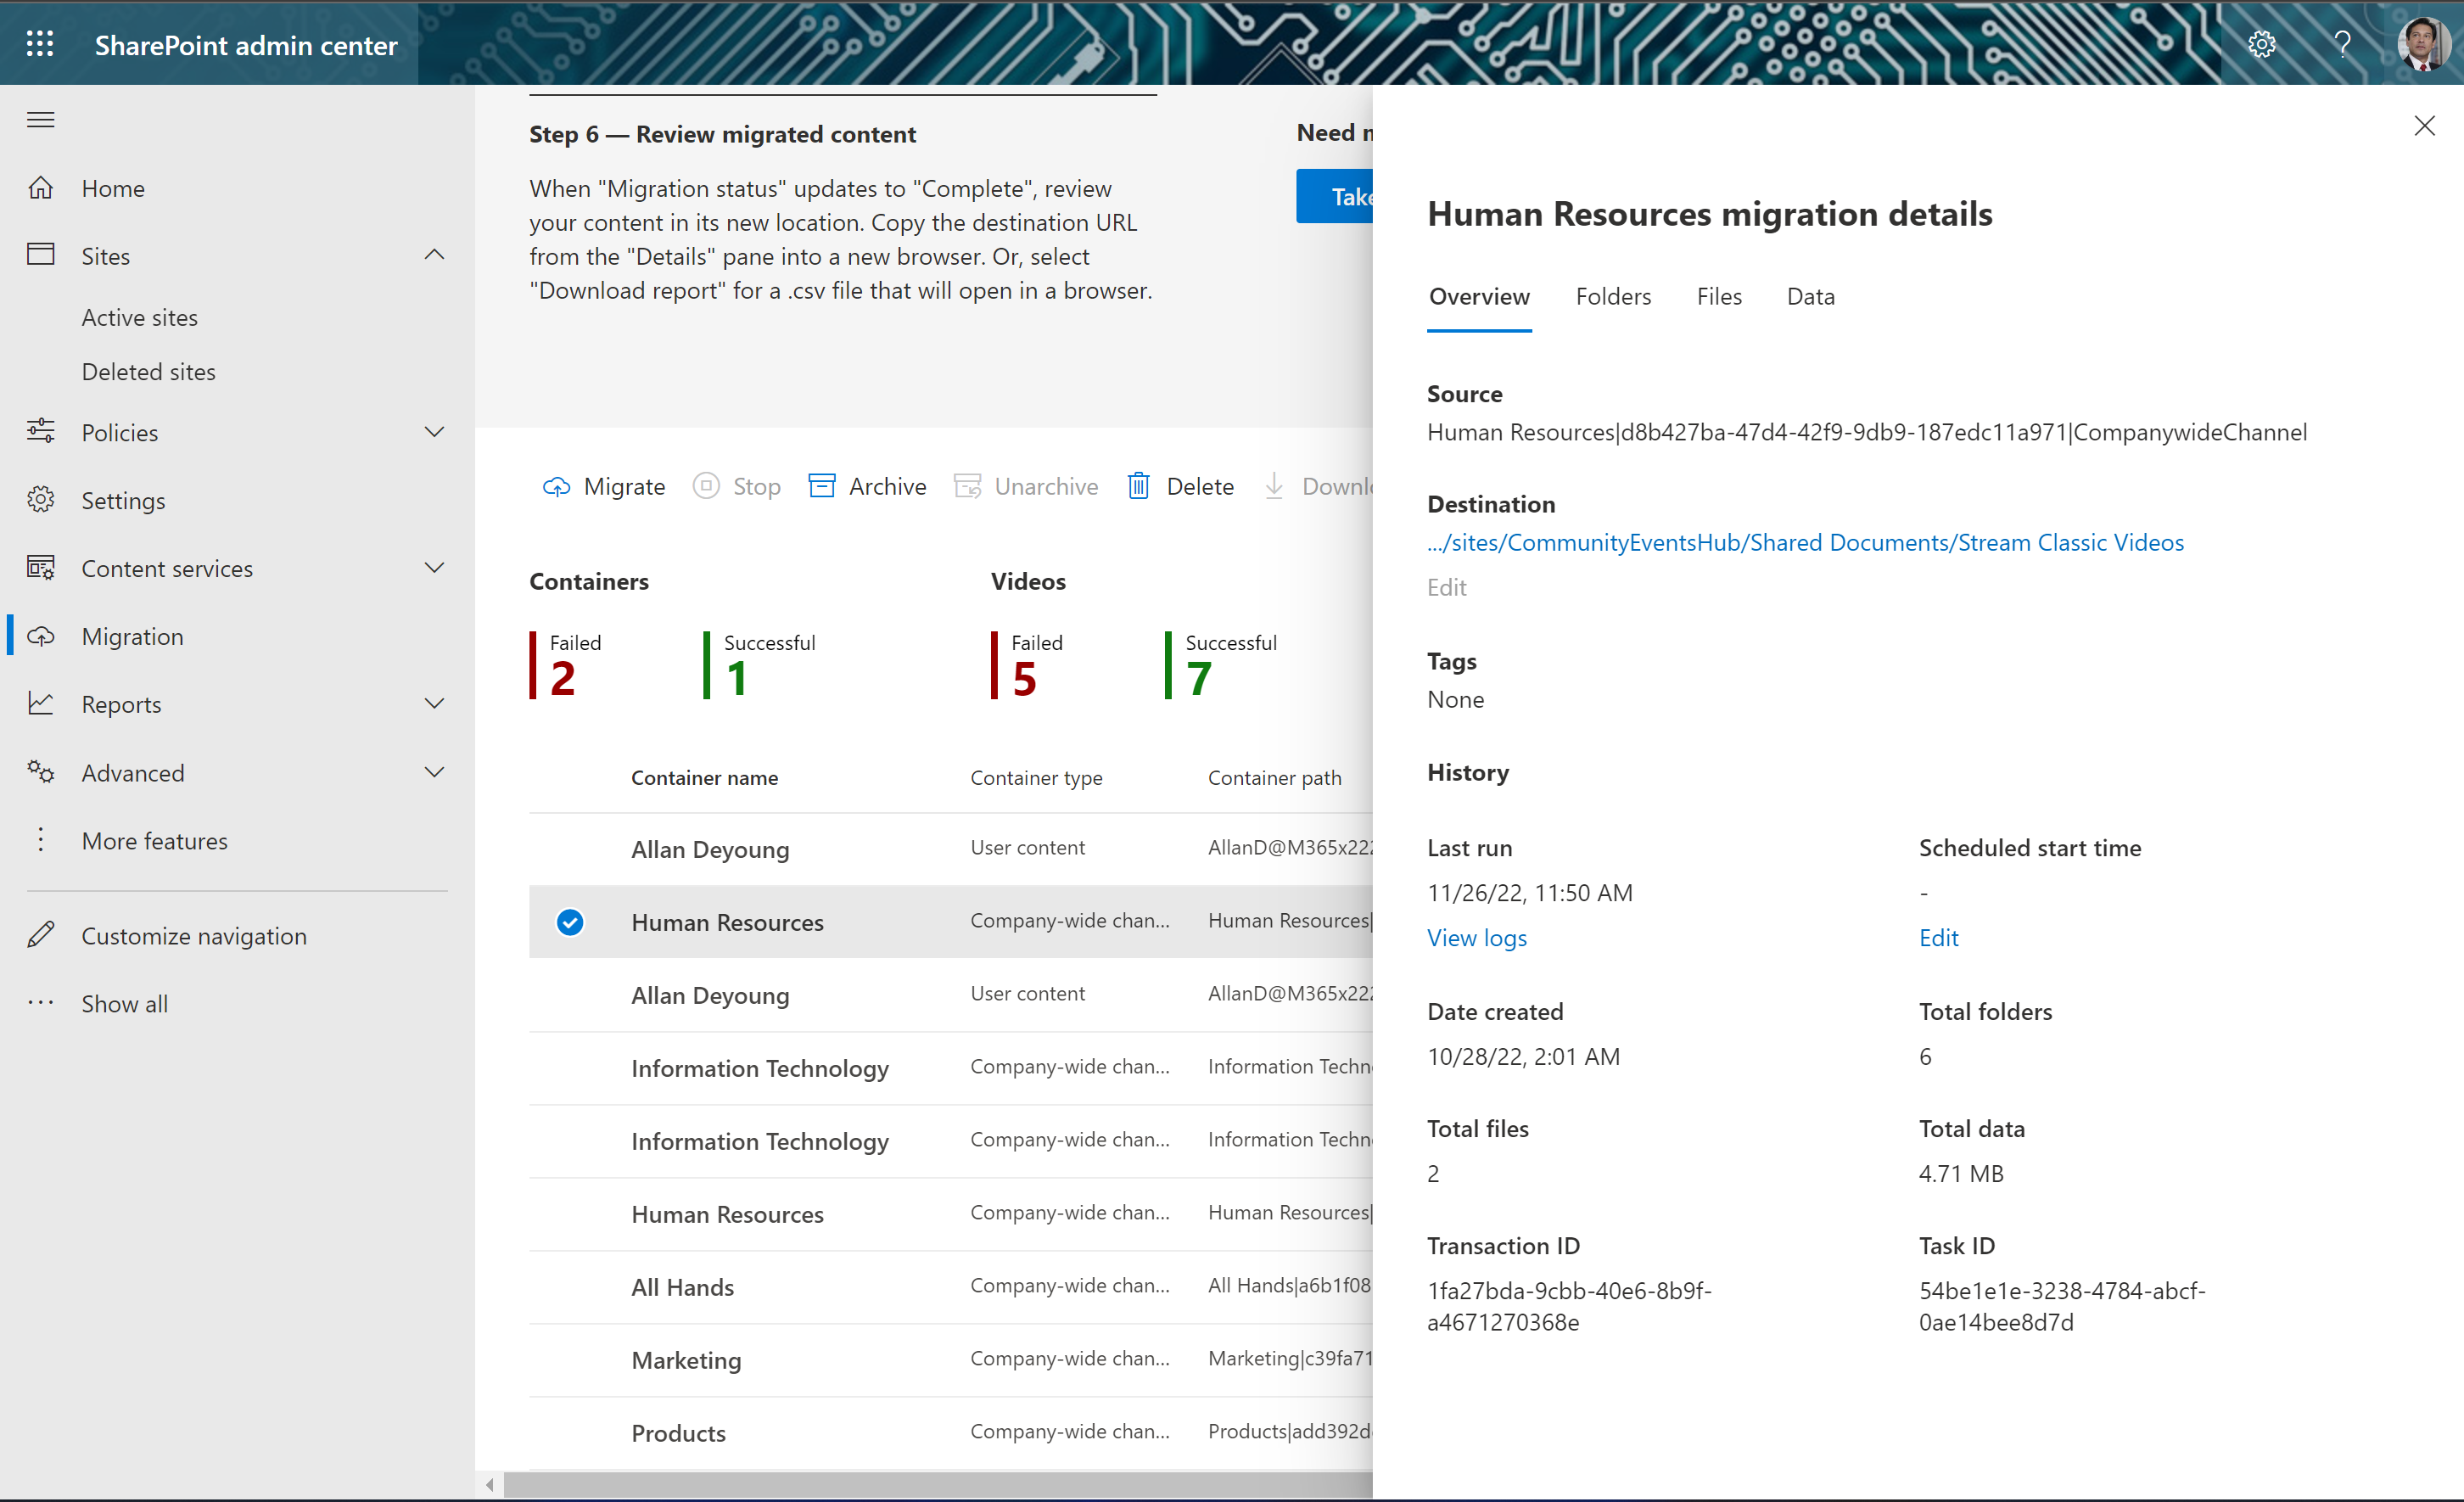Open the app launcher waffle icon
This screenshot has height=1502, width=2464.
(40, 44)
